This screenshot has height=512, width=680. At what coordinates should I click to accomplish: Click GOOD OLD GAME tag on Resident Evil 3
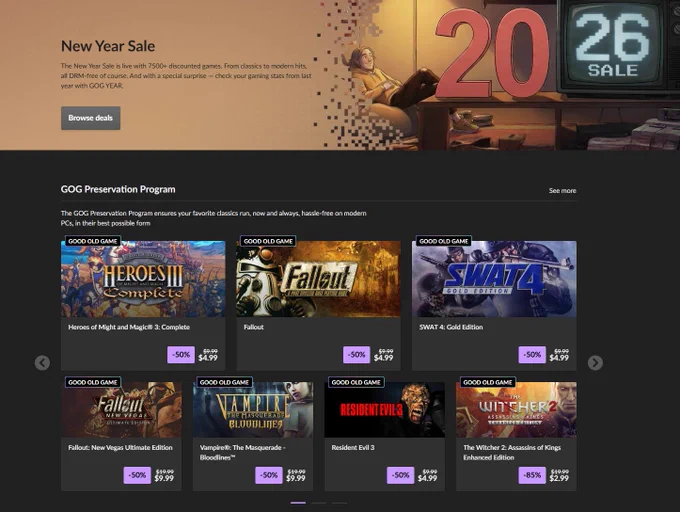[x=356, y=382]
